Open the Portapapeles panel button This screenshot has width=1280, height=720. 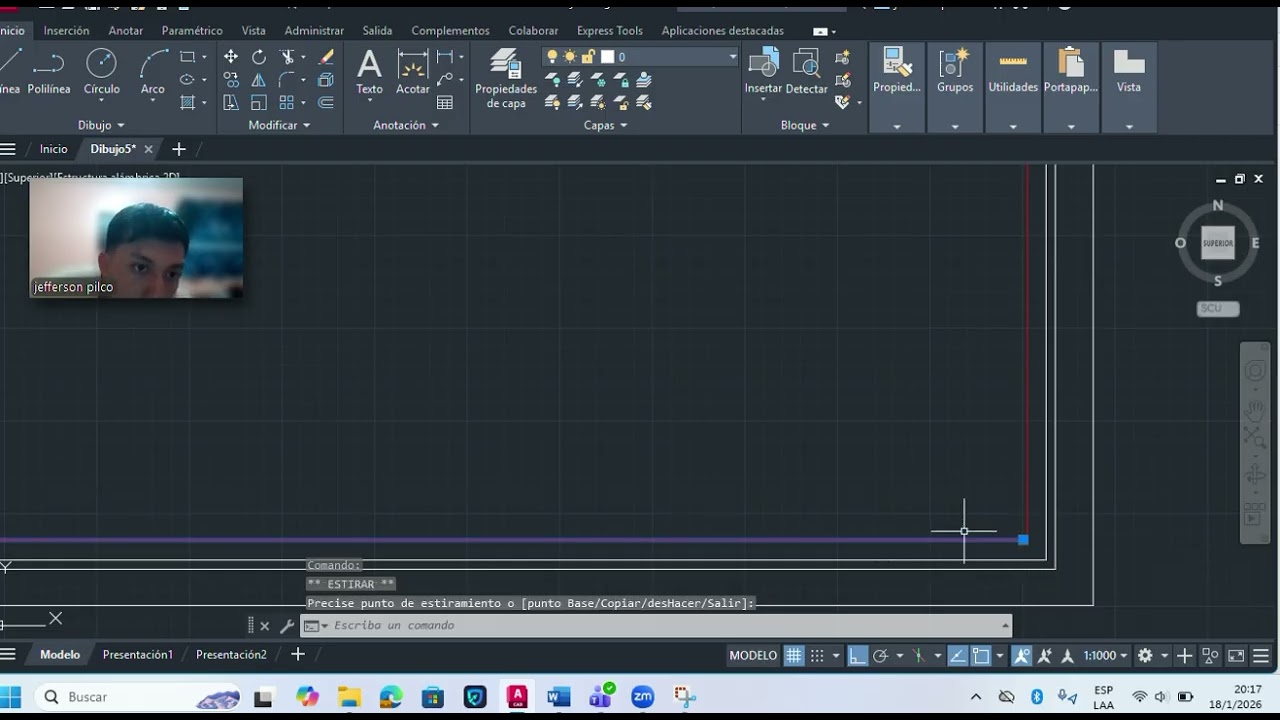click(1071, 87)
